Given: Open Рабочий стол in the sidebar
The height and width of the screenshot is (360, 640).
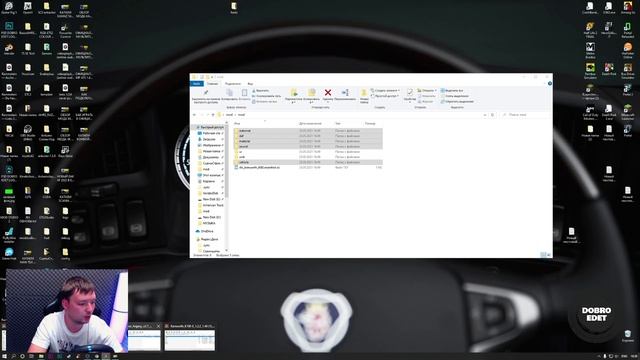Looking at the screenshot, I should [211, 133].
